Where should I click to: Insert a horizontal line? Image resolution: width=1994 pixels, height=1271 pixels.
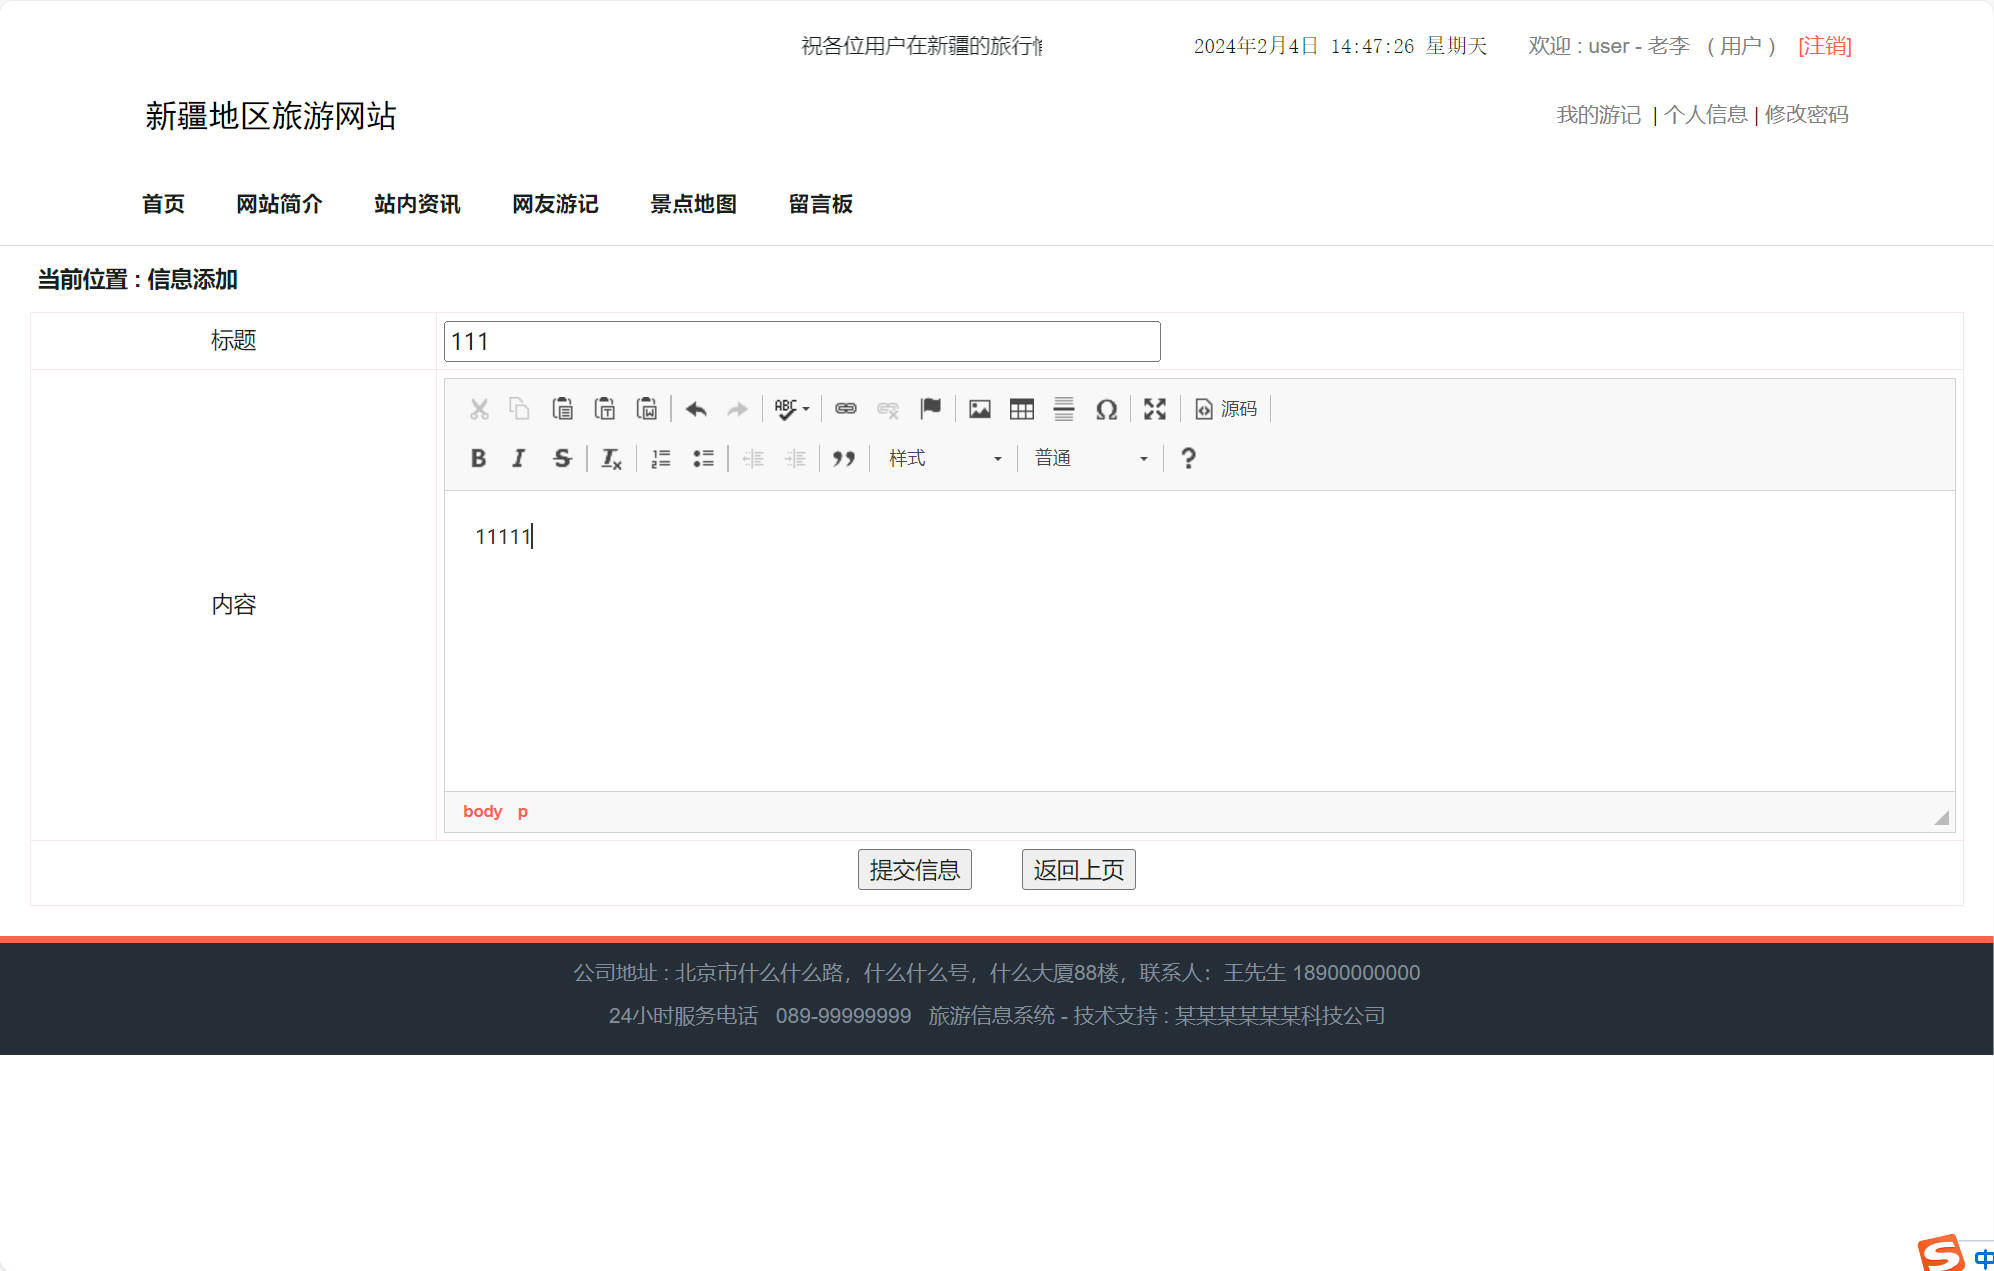tap(1063, 409)
